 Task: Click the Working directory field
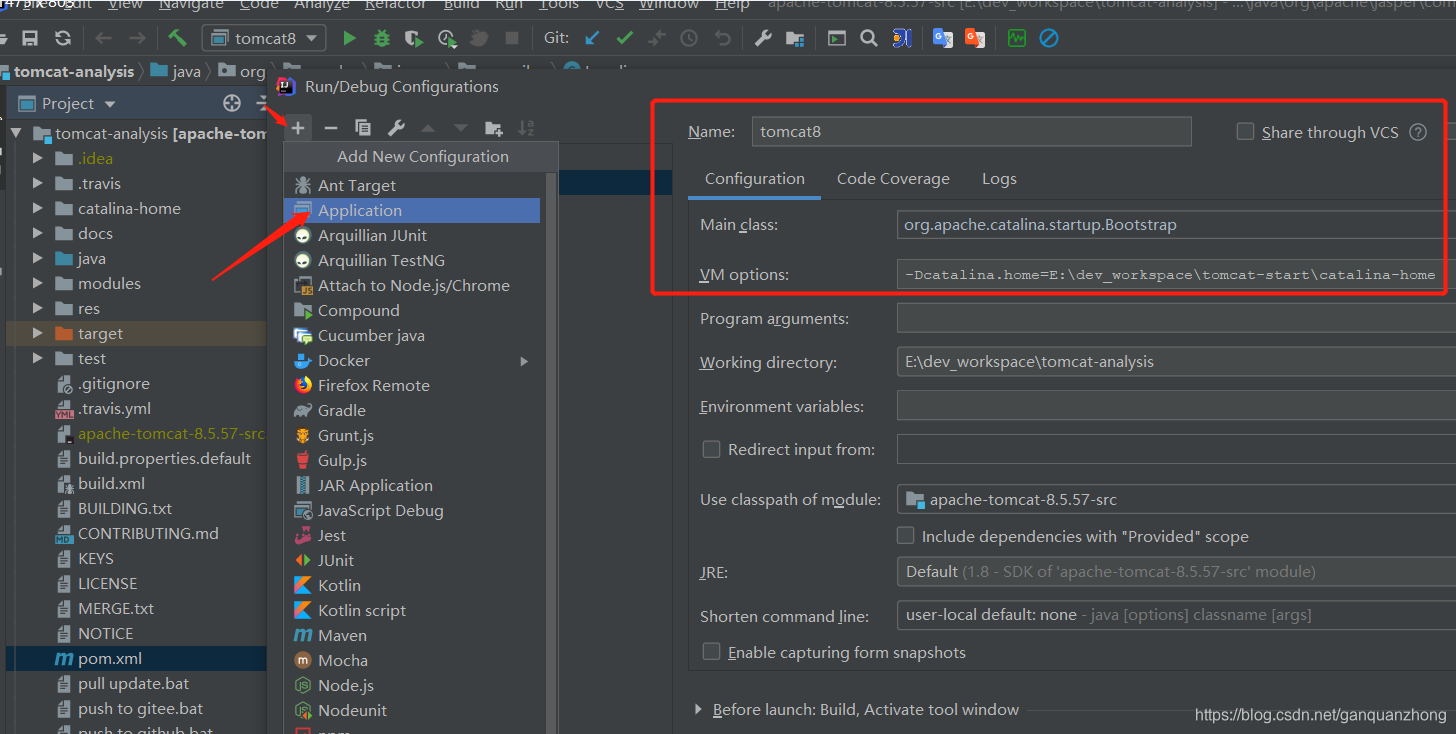pos(1176,362)
